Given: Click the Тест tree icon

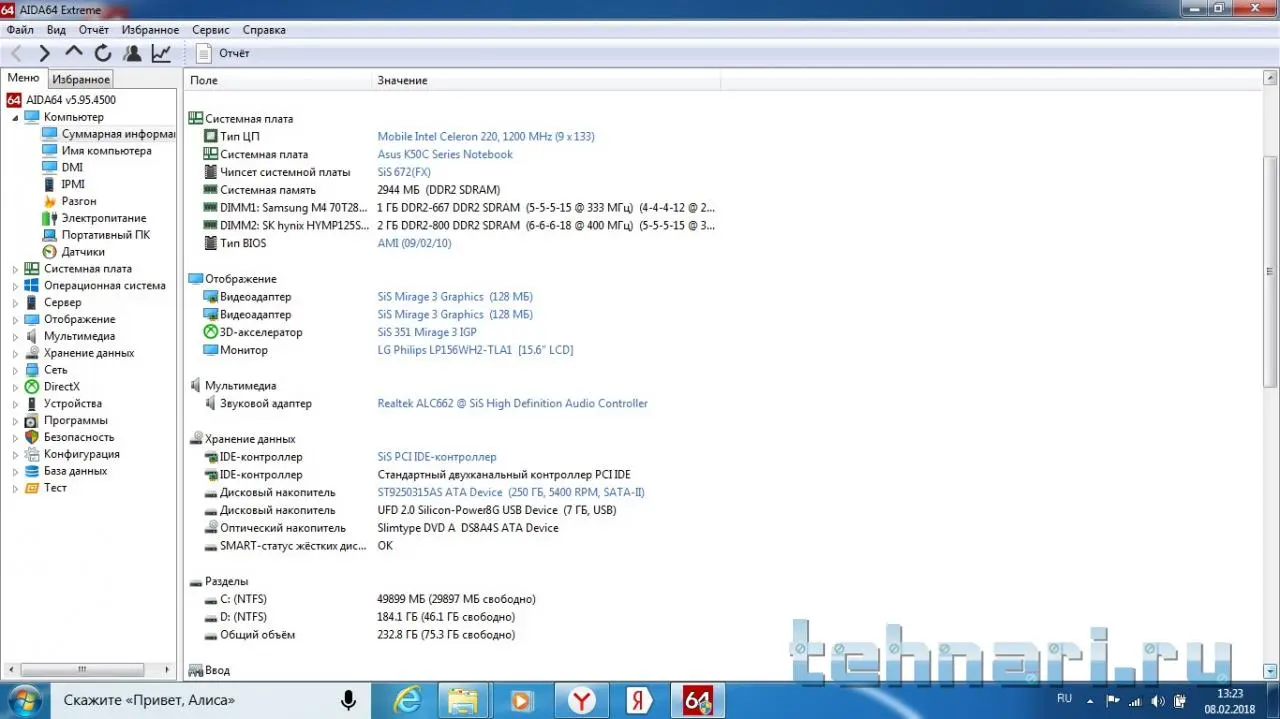Looking at the screenshot, I should point(32,488).
